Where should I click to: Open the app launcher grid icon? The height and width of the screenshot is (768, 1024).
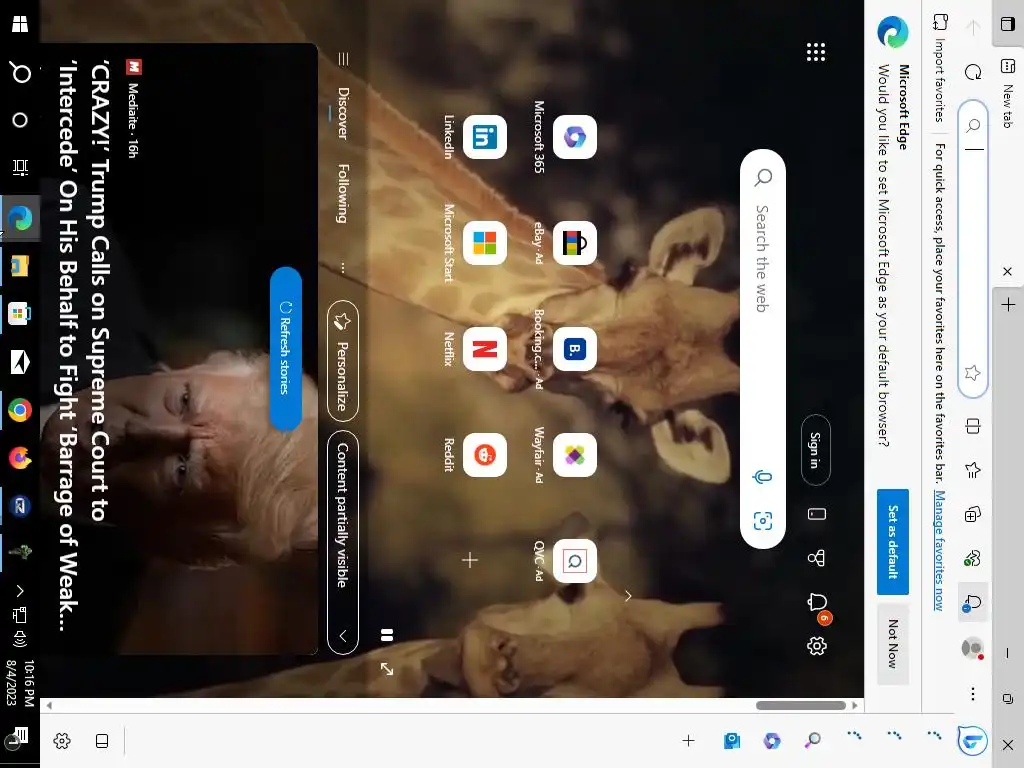click(x=816, y=52)
